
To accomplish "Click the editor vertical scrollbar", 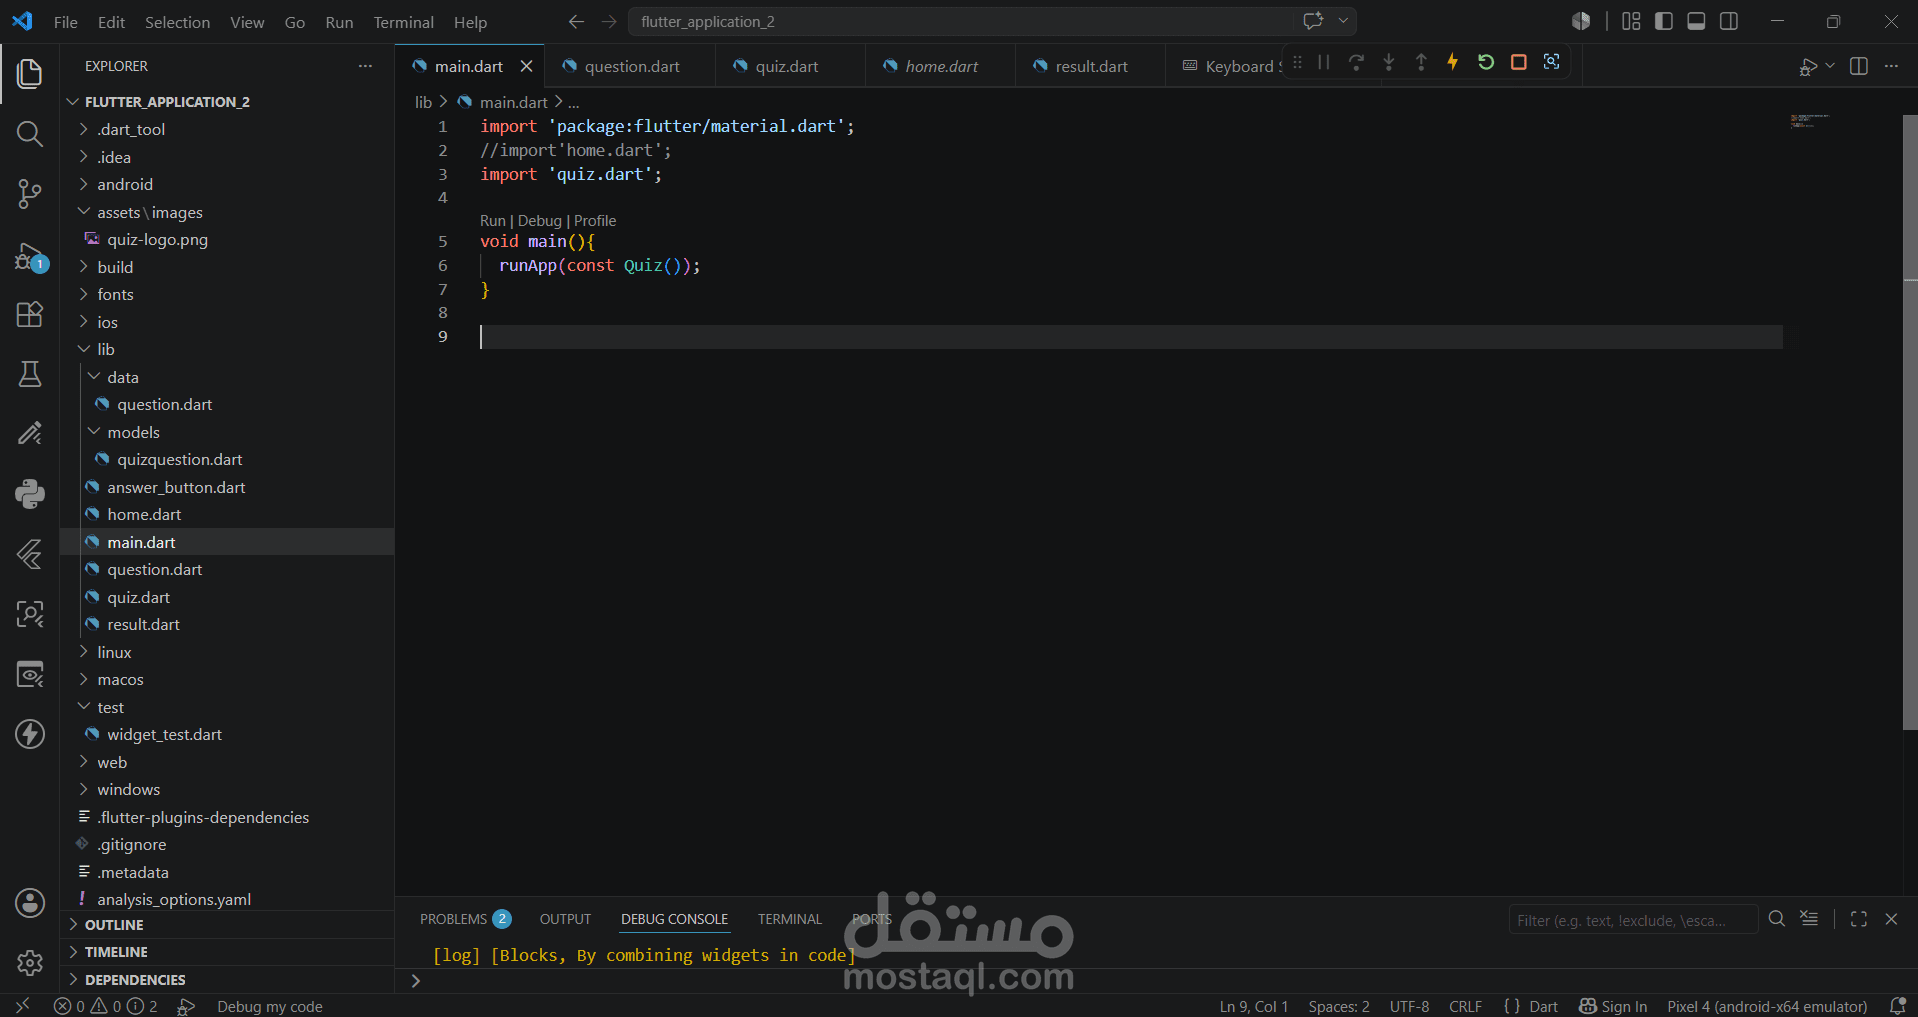I will 1910,420.
